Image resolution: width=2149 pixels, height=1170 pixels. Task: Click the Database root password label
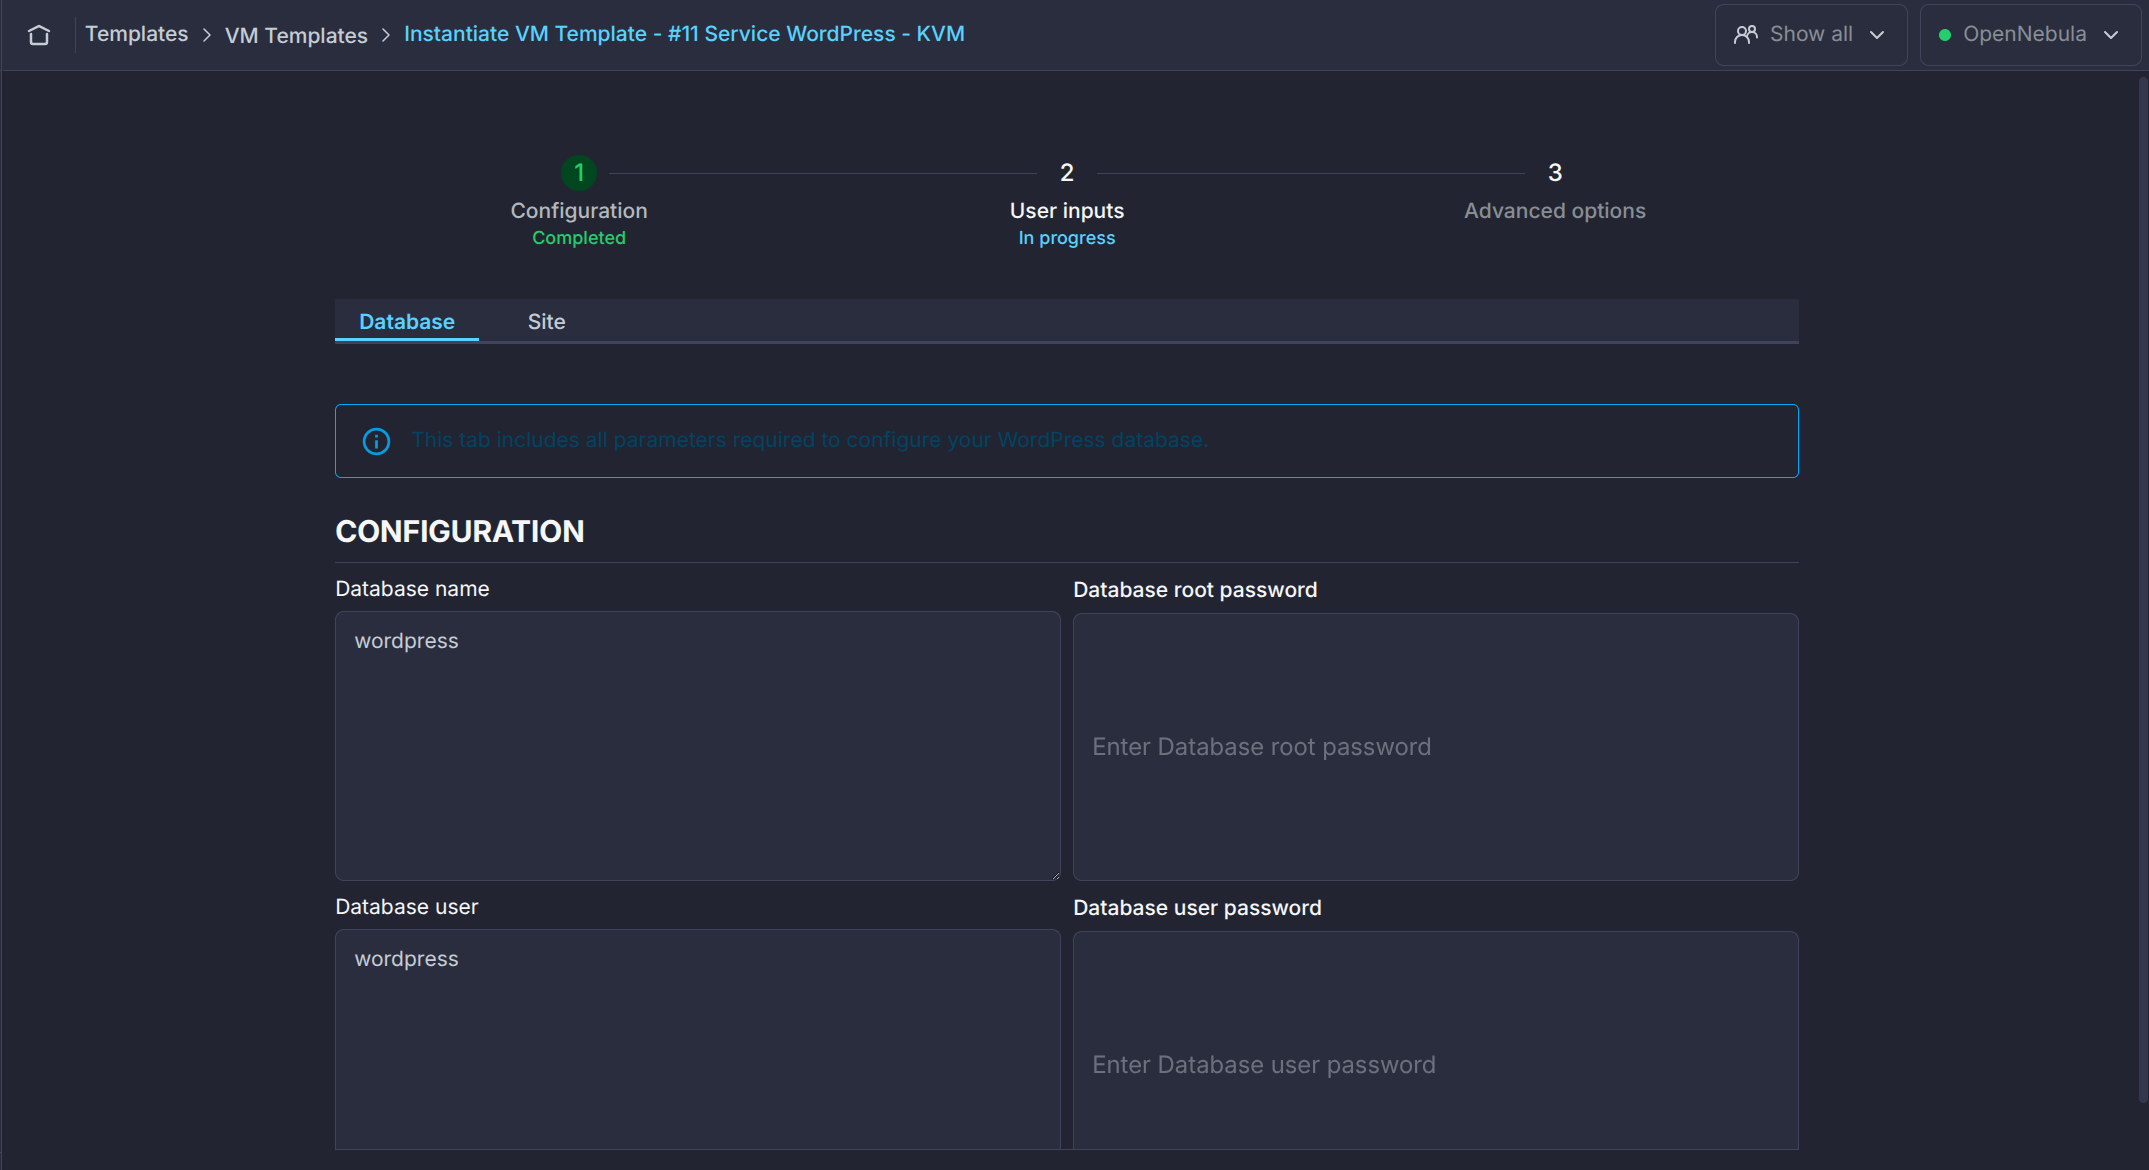point(1195,590)
